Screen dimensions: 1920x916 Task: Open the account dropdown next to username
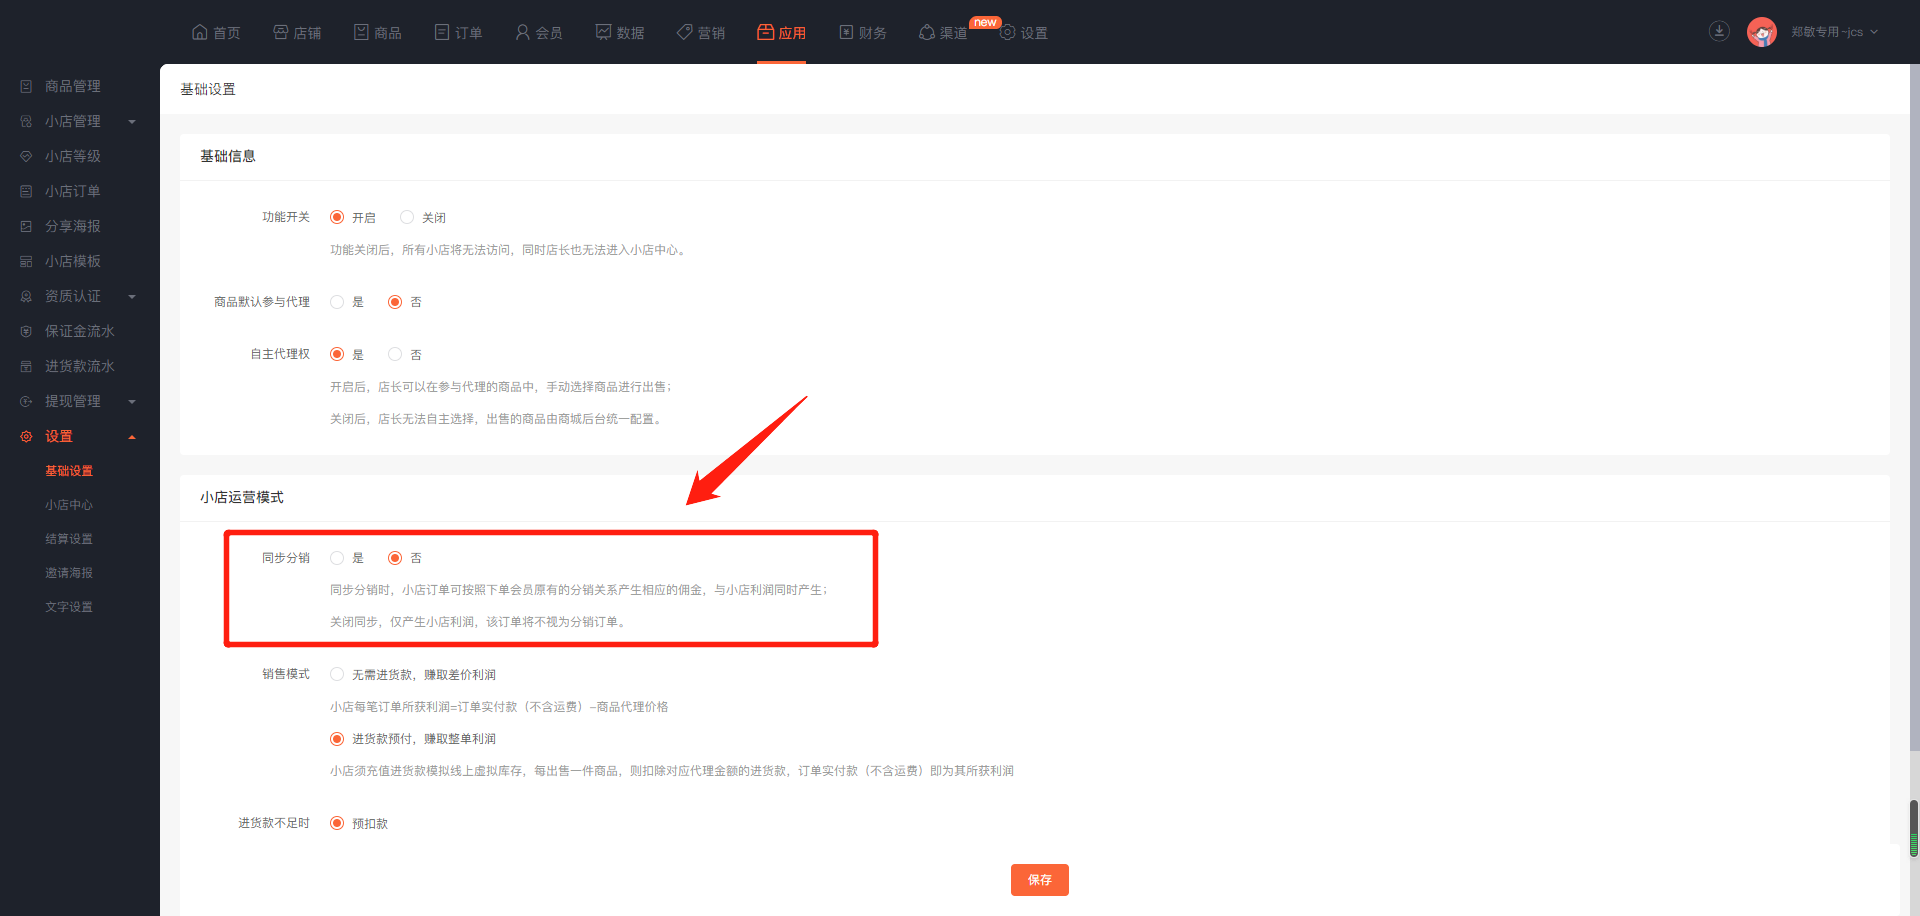click(1874, 32)
